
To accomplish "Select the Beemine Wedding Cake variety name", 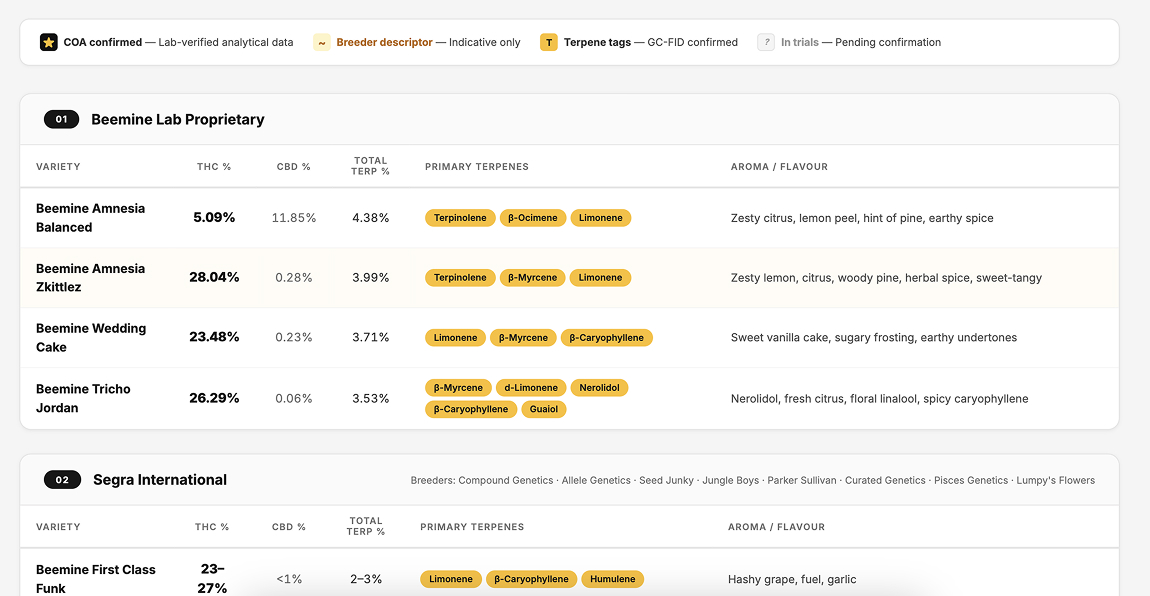I will pos(91,338).
